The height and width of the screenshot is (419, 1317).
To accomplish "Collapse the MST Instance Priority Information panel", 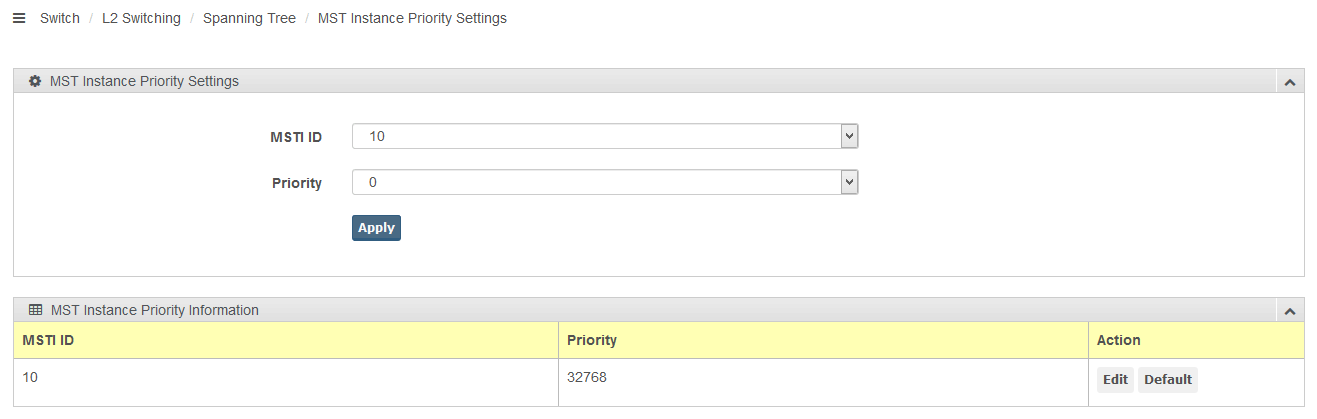I will coord(1289,311).
